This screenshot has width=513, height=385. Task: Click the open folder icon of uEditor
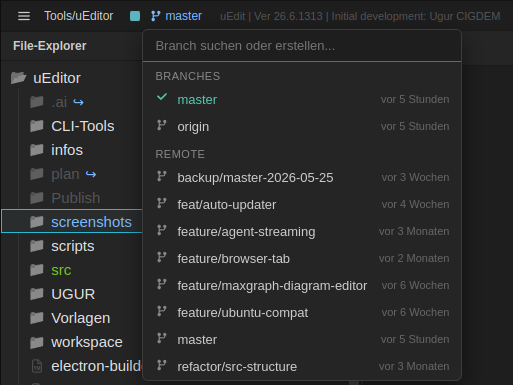18,78
